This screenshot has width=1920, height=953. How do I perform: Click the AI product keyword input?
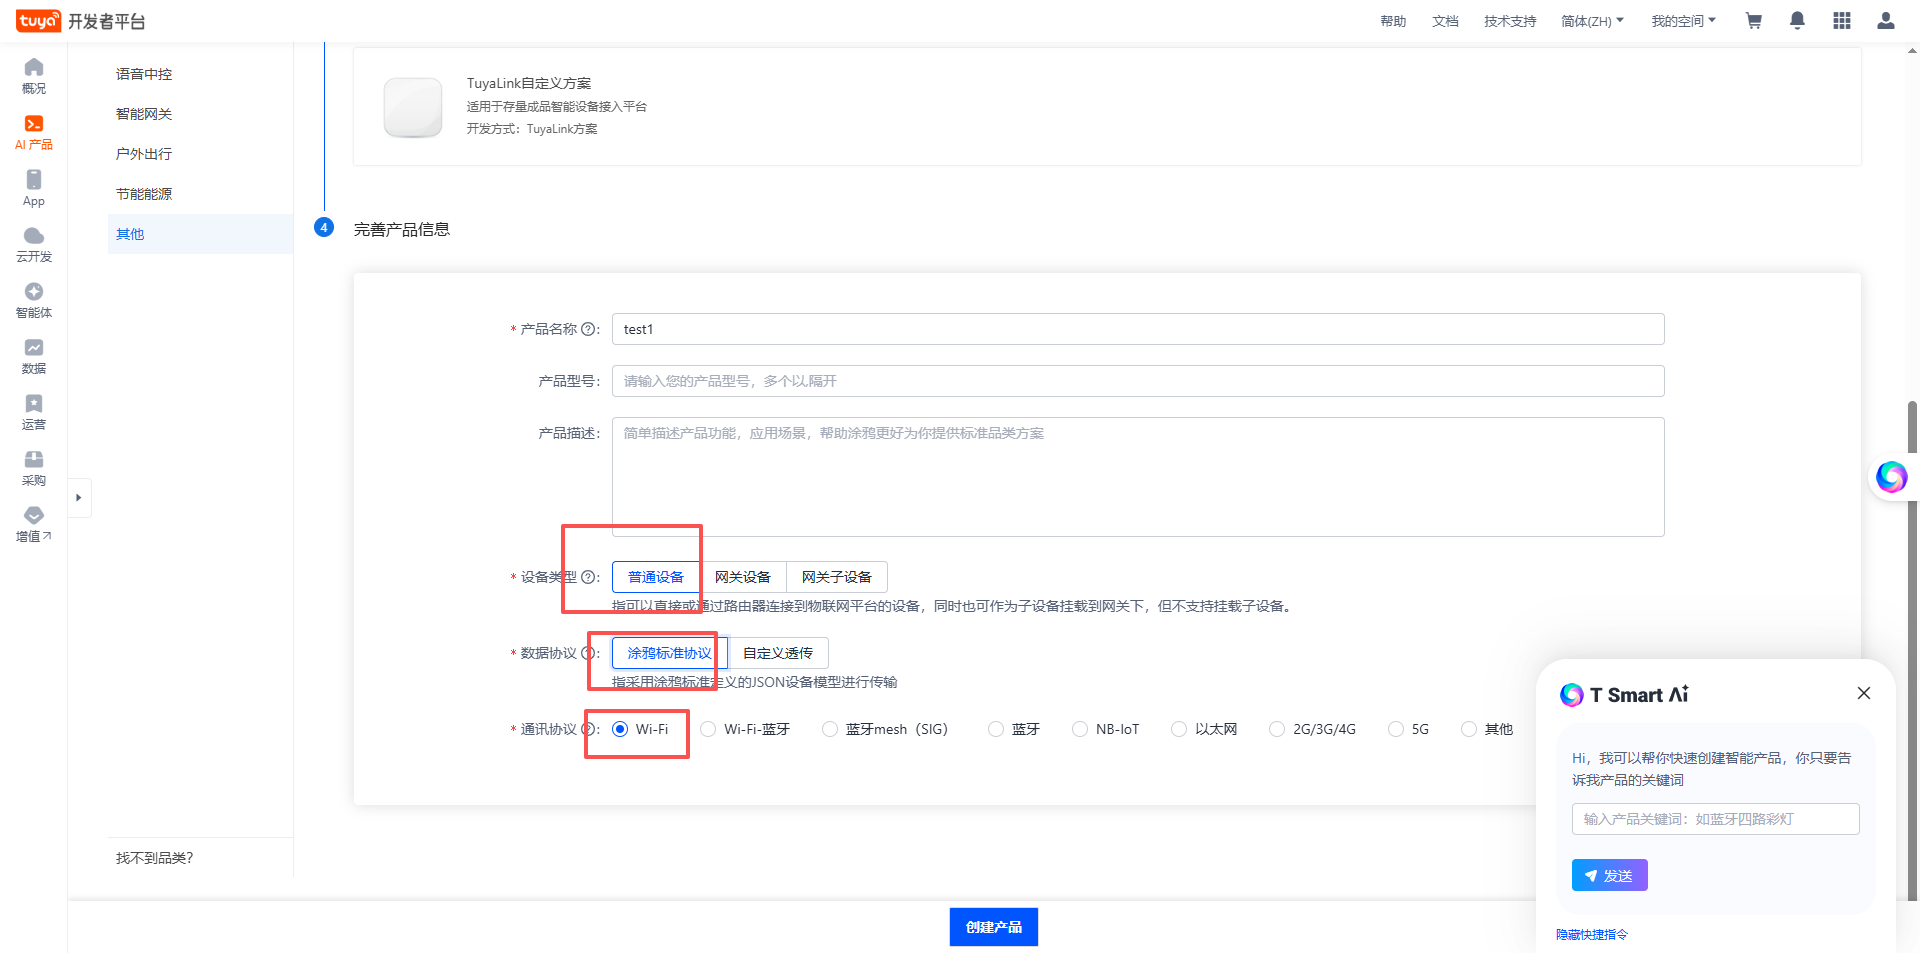tap(1716, 819)
